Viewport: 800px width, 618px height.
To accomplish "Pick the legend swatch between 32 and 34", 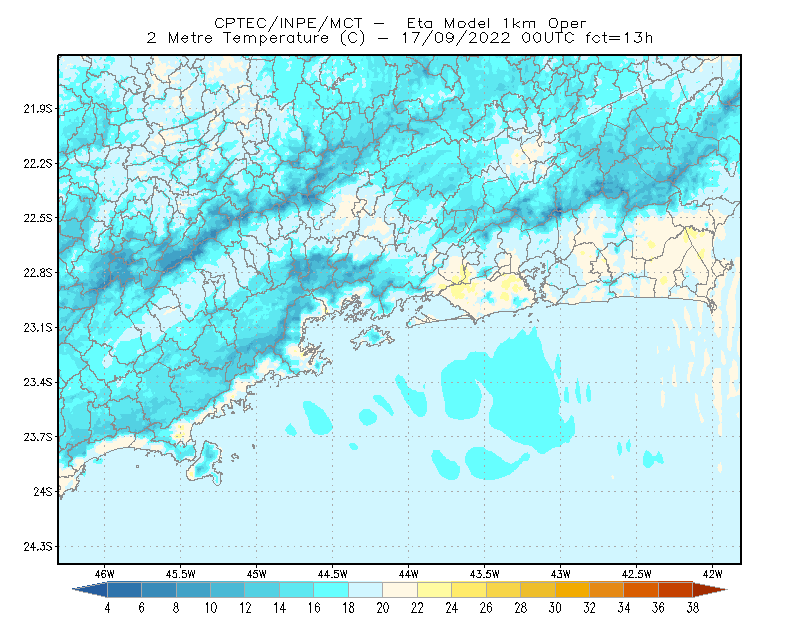I will point(607,590).
